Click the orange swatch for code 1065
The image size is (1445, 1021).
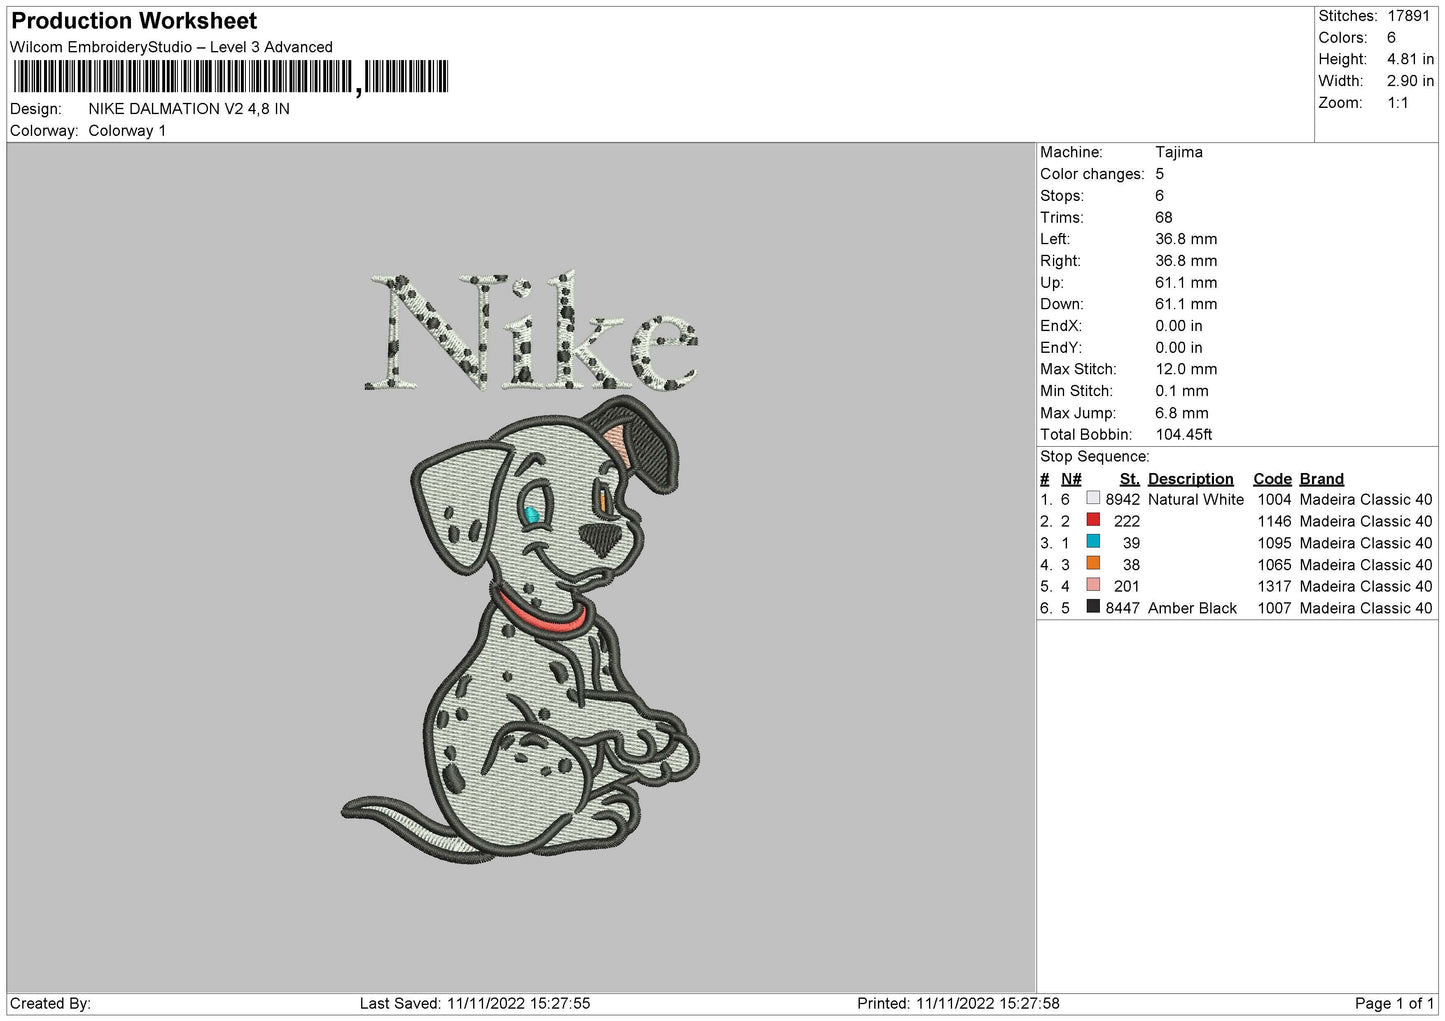tap(1093, 564)
